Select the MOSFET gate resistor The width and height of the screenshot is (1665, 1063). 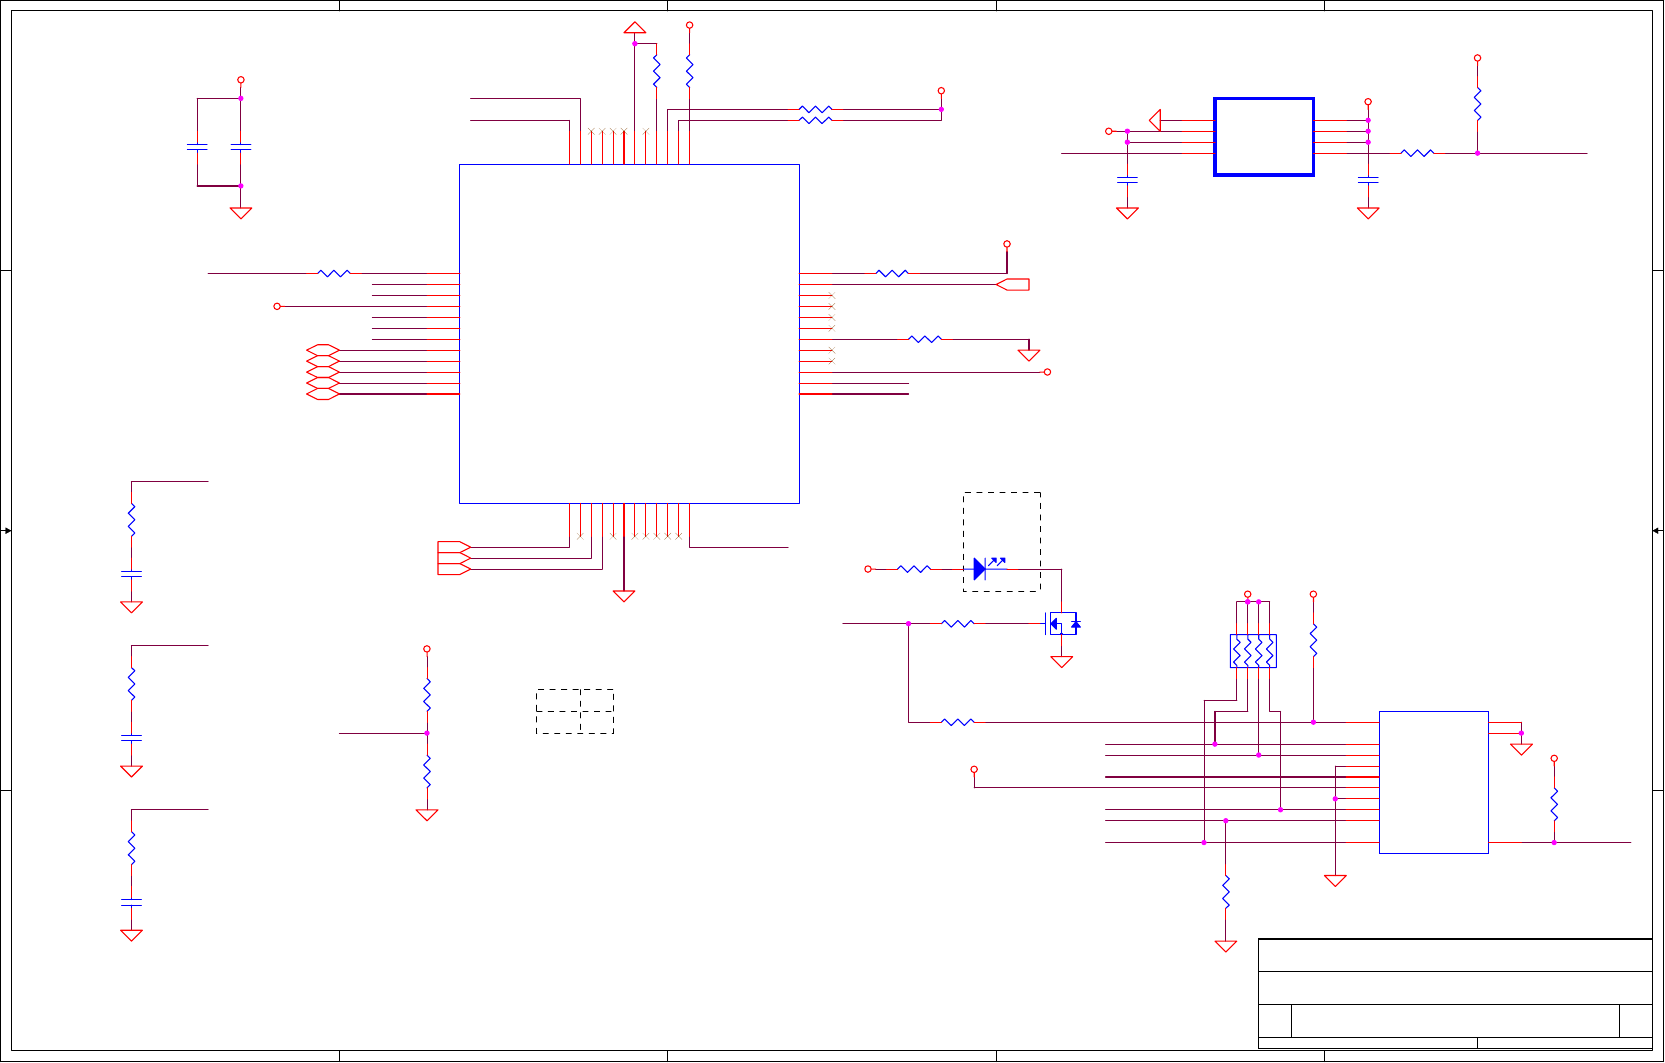click(x=958, y=623)
